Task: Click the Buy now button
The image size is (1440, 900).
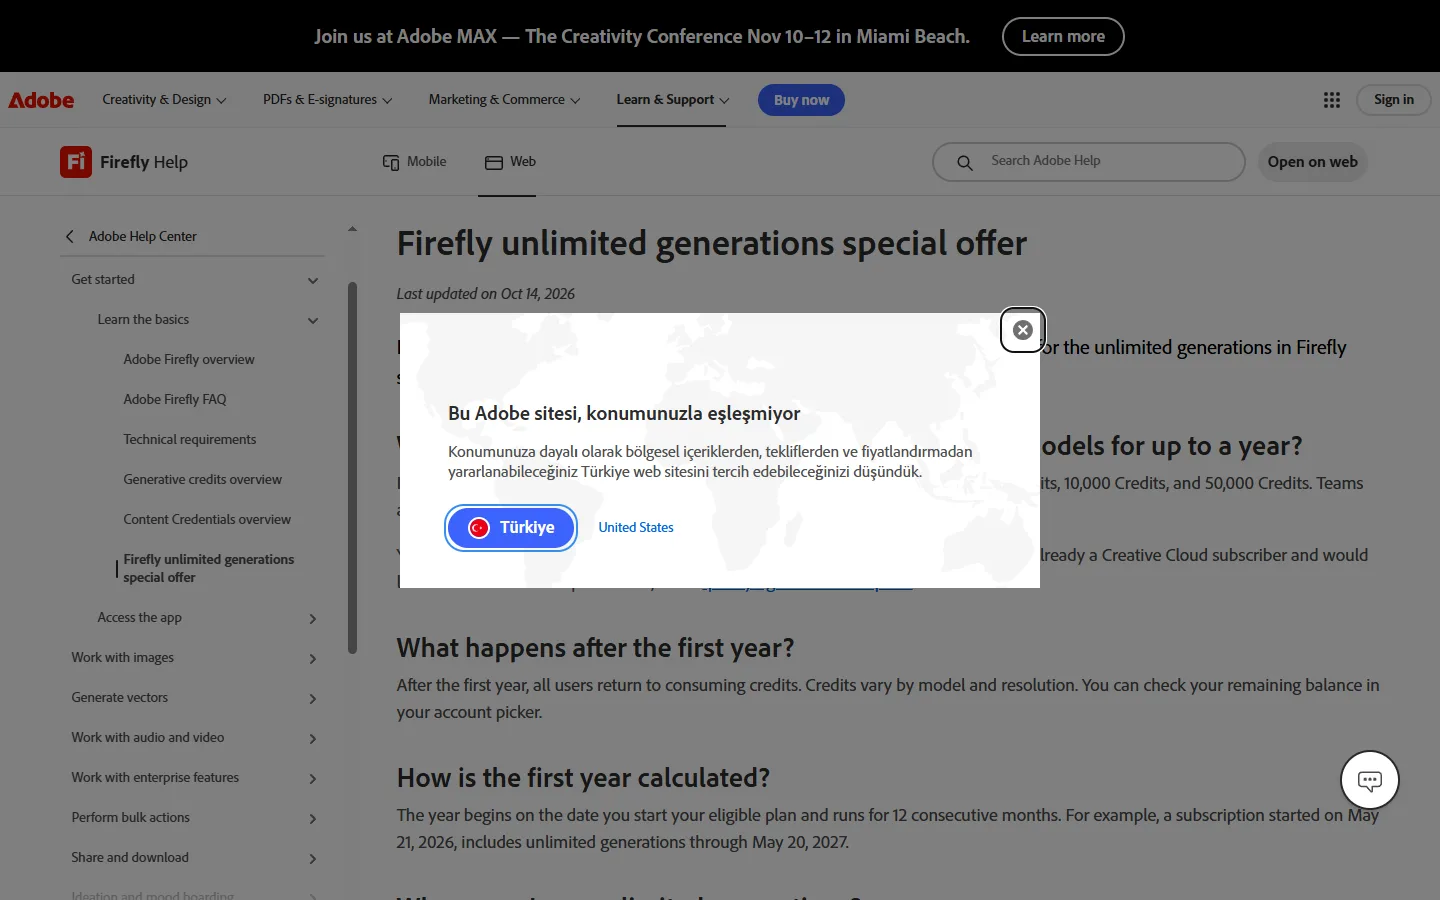Action: coord(801,100)
